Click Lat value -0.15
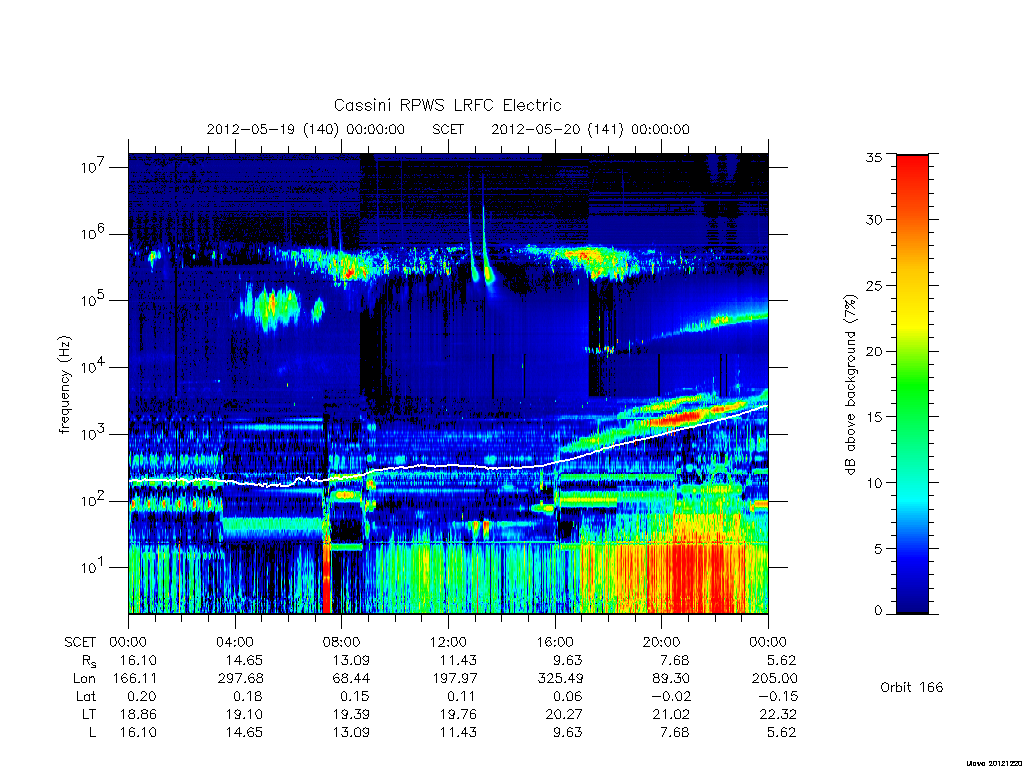1024x768 pixels. pos(778,696)
